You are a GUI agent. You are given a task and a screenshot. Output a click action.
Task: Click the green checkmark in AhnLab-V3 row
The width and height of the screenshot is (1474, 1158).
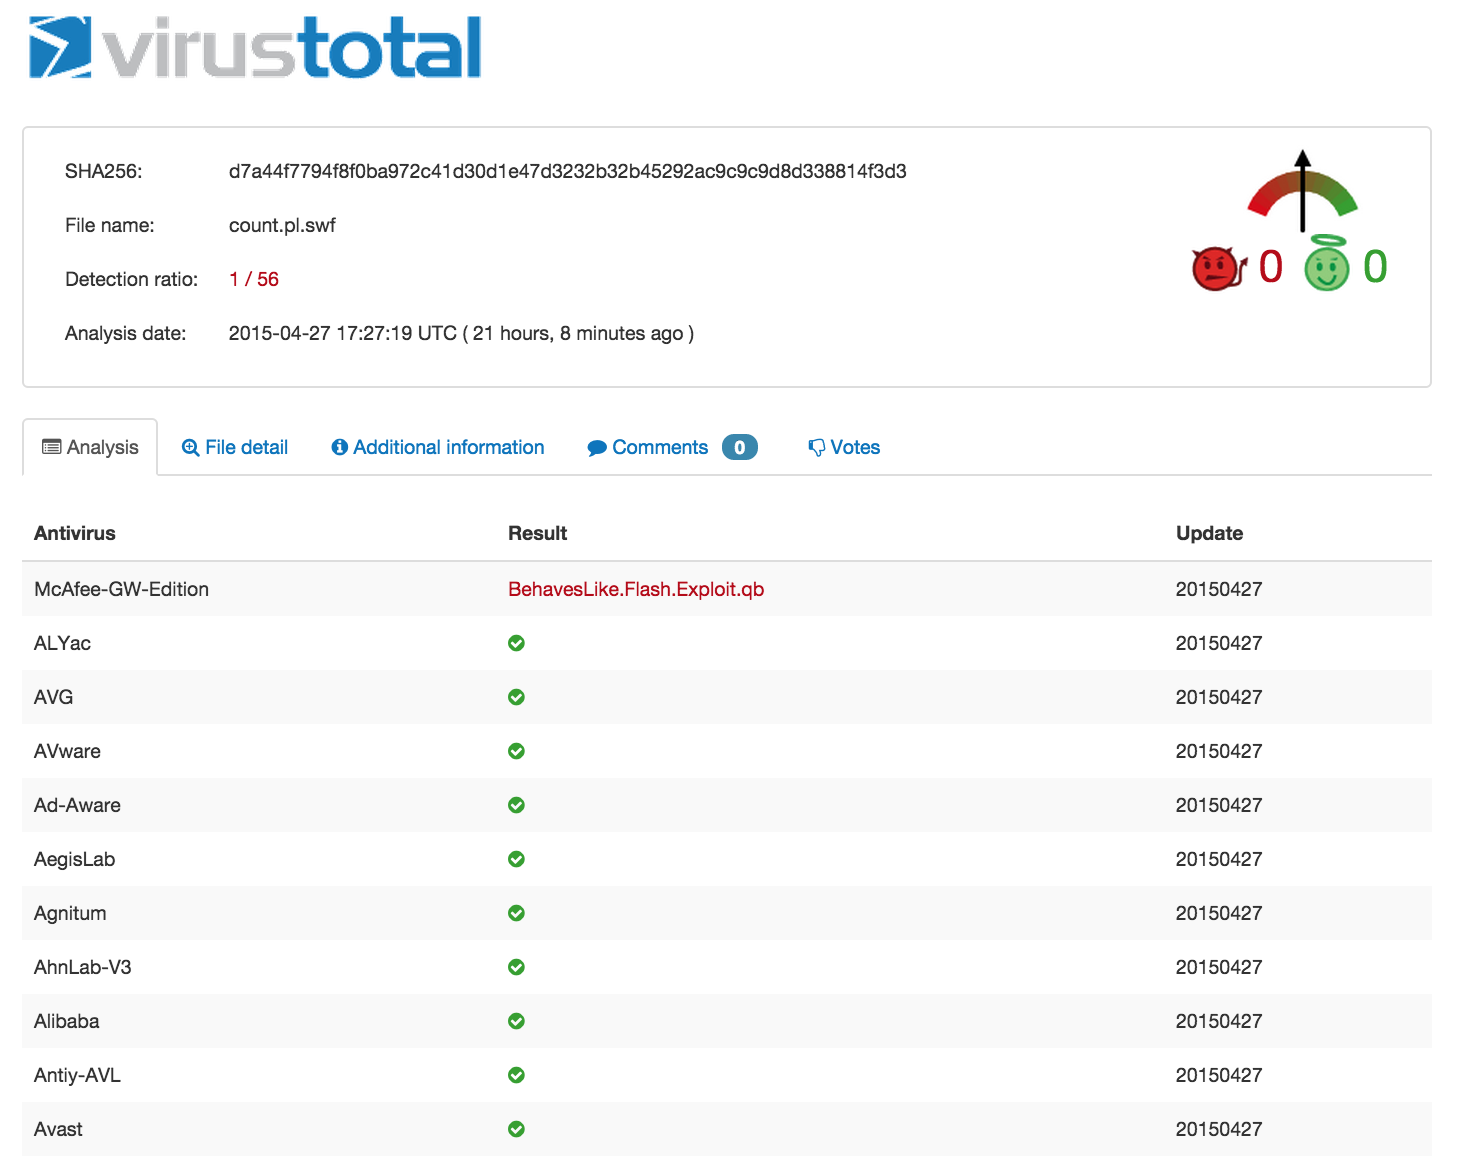point(516,967)
